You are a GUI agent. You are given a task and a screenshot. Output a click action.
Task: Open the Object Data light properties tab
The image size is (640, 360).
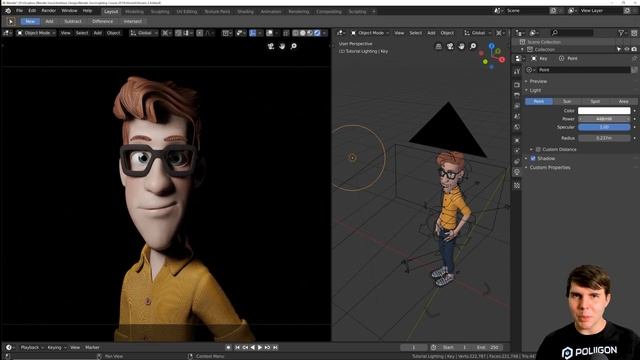[517, 172]
